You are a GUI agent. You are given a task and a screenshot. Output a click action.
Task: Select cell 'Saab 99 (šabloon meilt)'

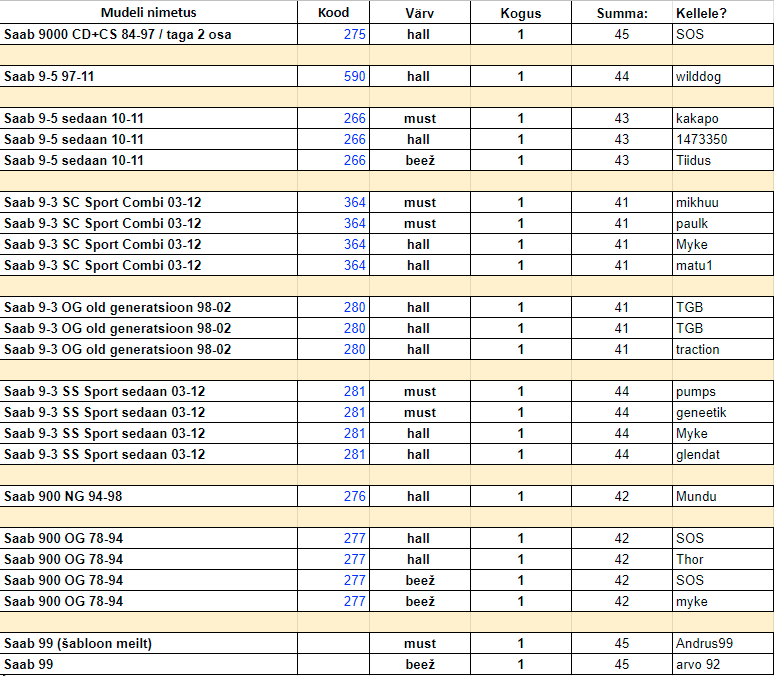149,643
